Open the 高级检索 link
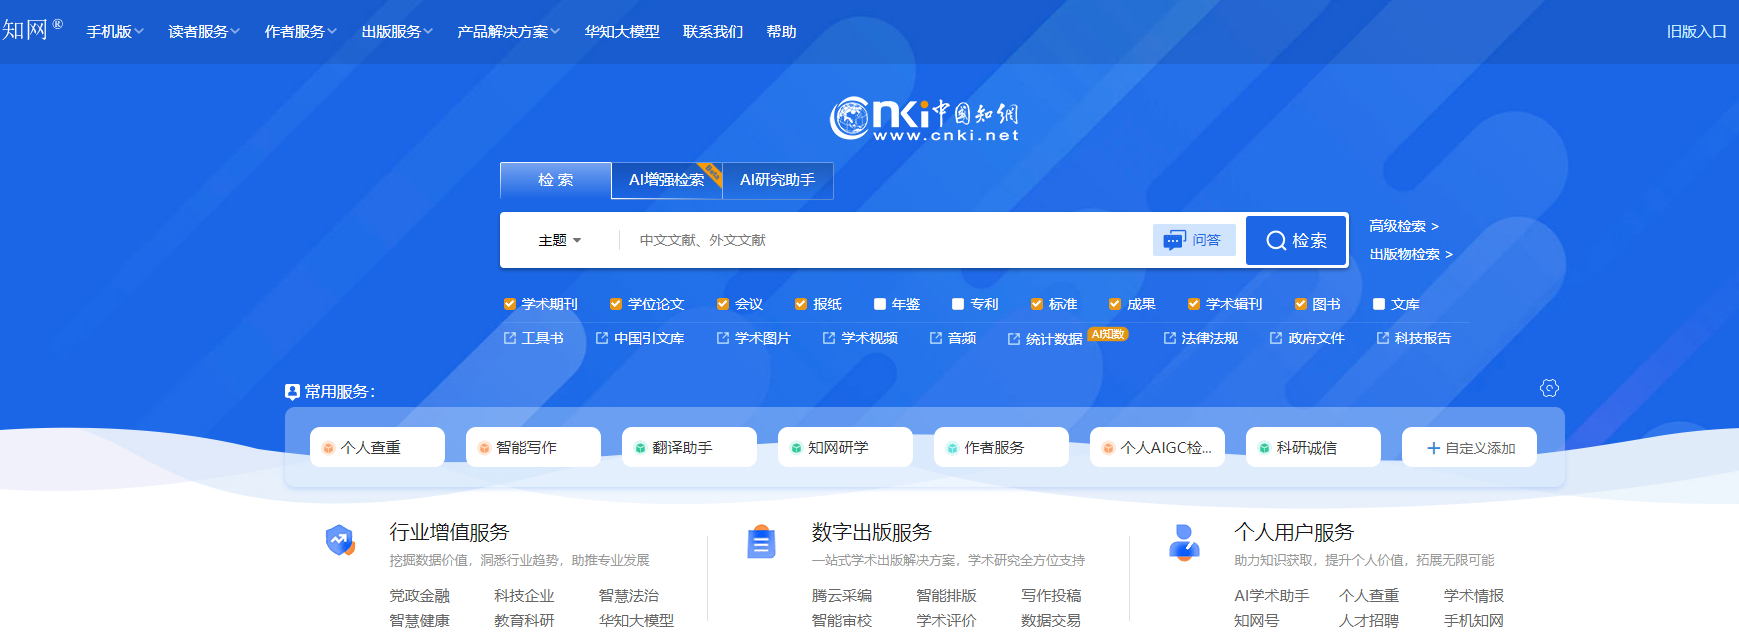The height and width of the screenshot is (644, 1739). [x=1404, y=227]
